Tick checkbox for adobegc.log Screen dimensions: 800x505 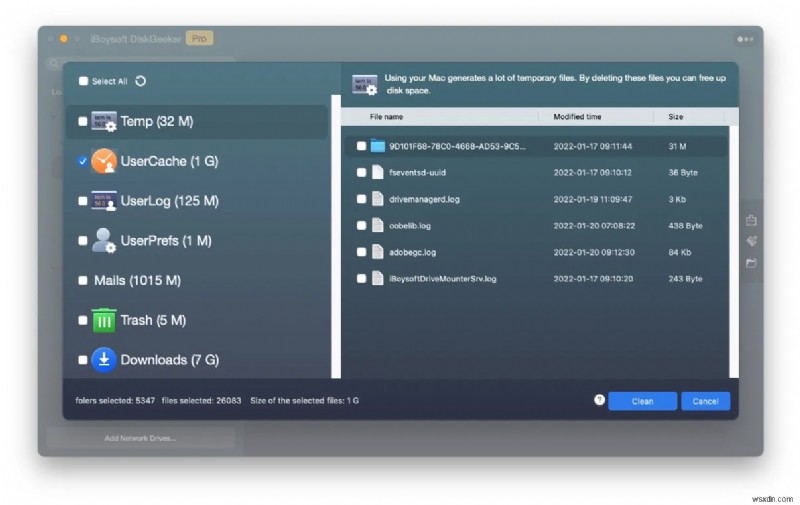point(361,252)
